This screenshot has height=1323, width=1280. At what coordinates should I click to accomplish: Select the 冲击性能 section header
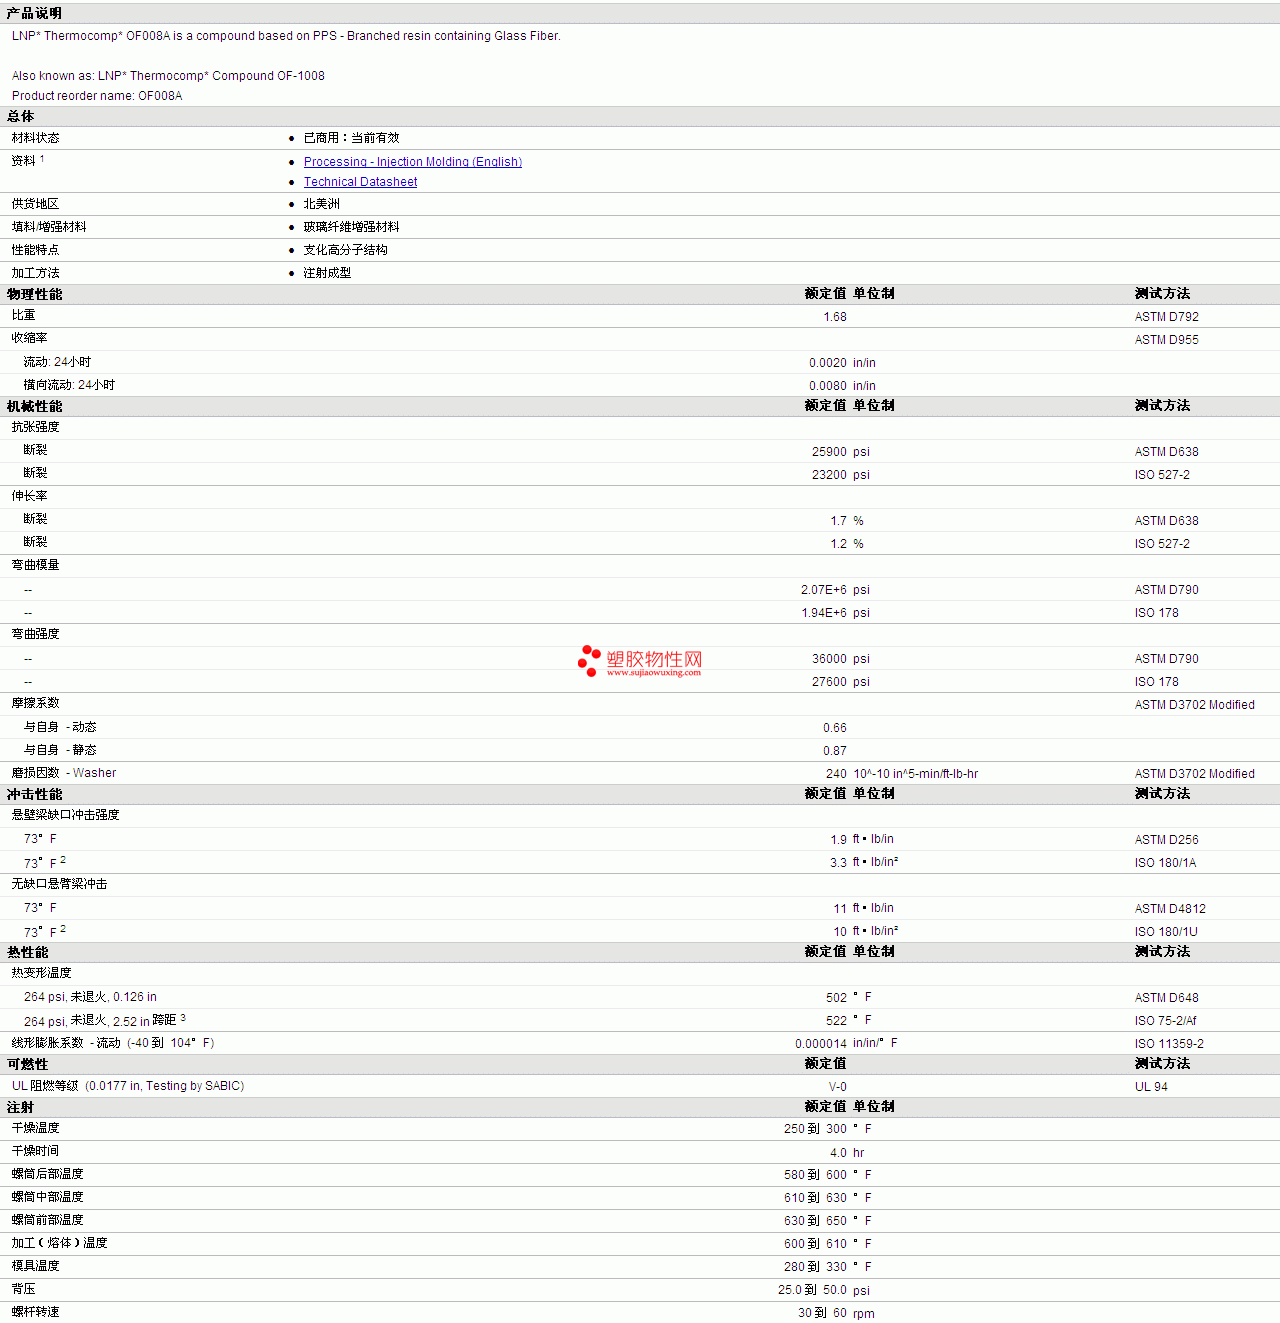[x=34, y=794]
